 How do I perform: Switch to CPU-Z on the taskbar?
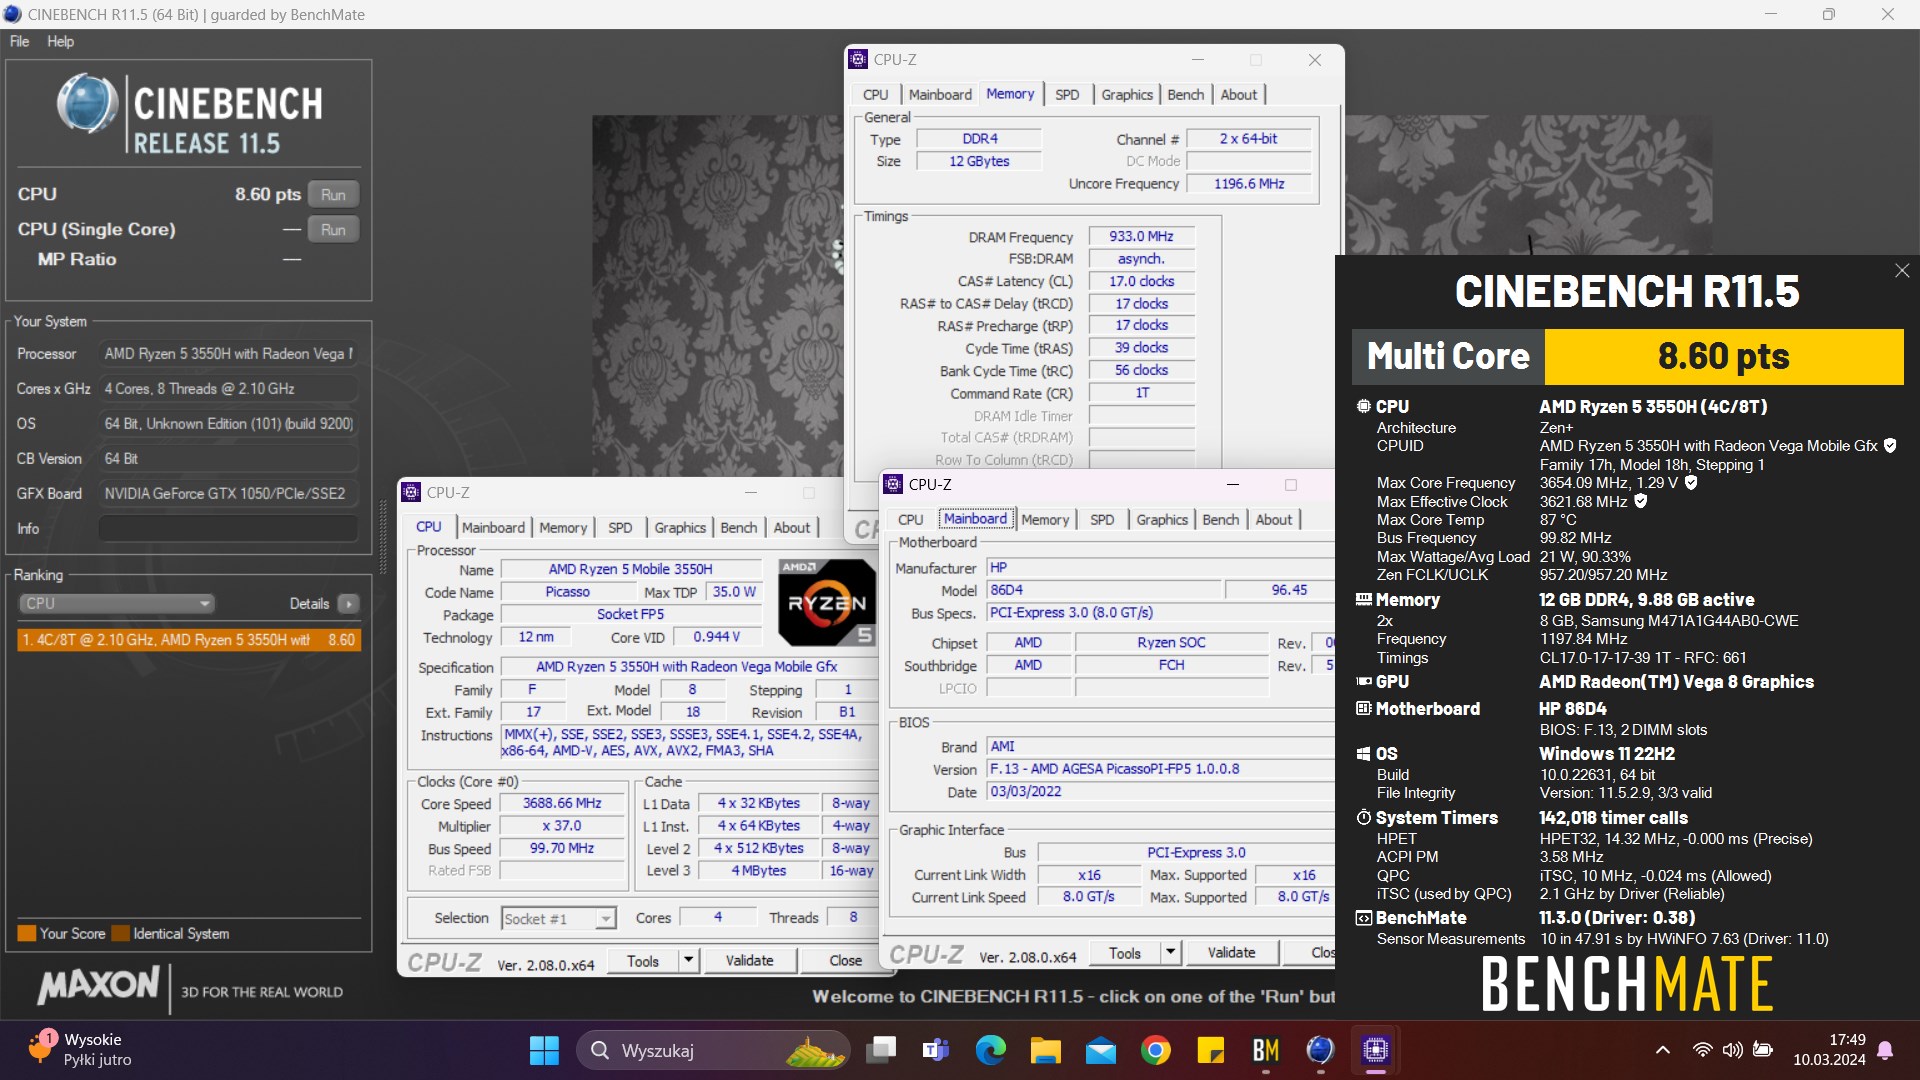point(1376,1050)
